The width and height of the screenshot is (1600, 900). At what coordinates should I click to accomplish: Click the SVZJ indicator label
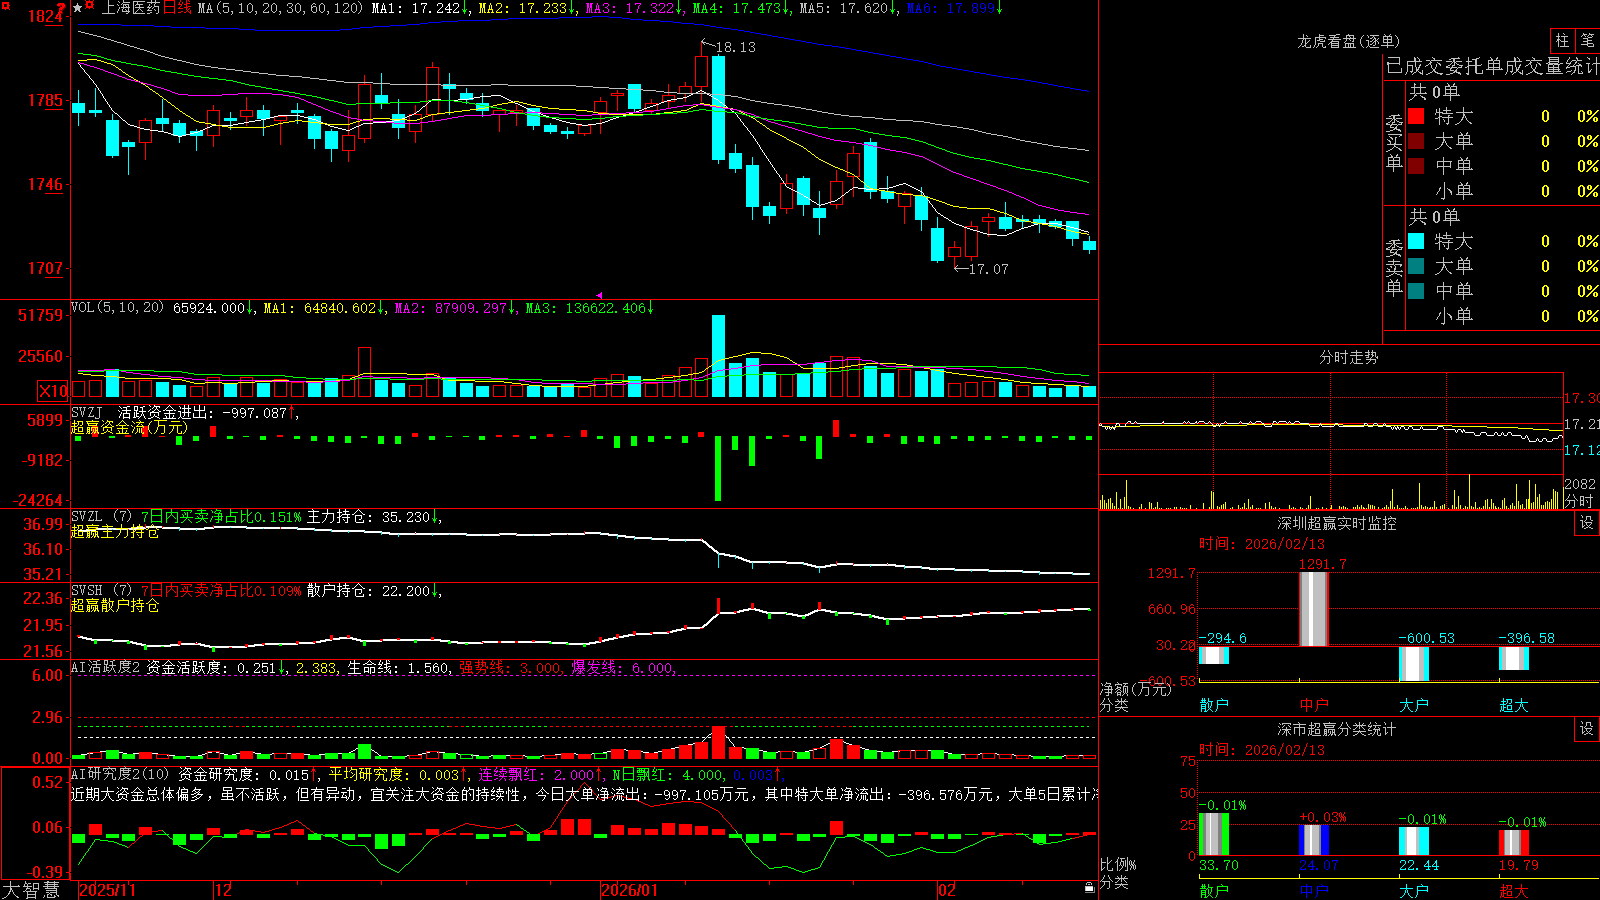click(87, 412)
